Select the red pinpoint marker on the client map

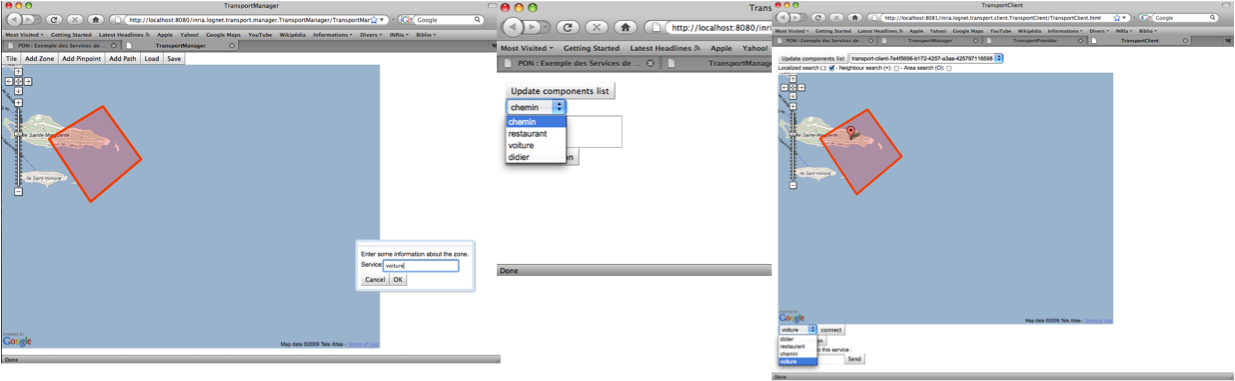click(852, 131)
